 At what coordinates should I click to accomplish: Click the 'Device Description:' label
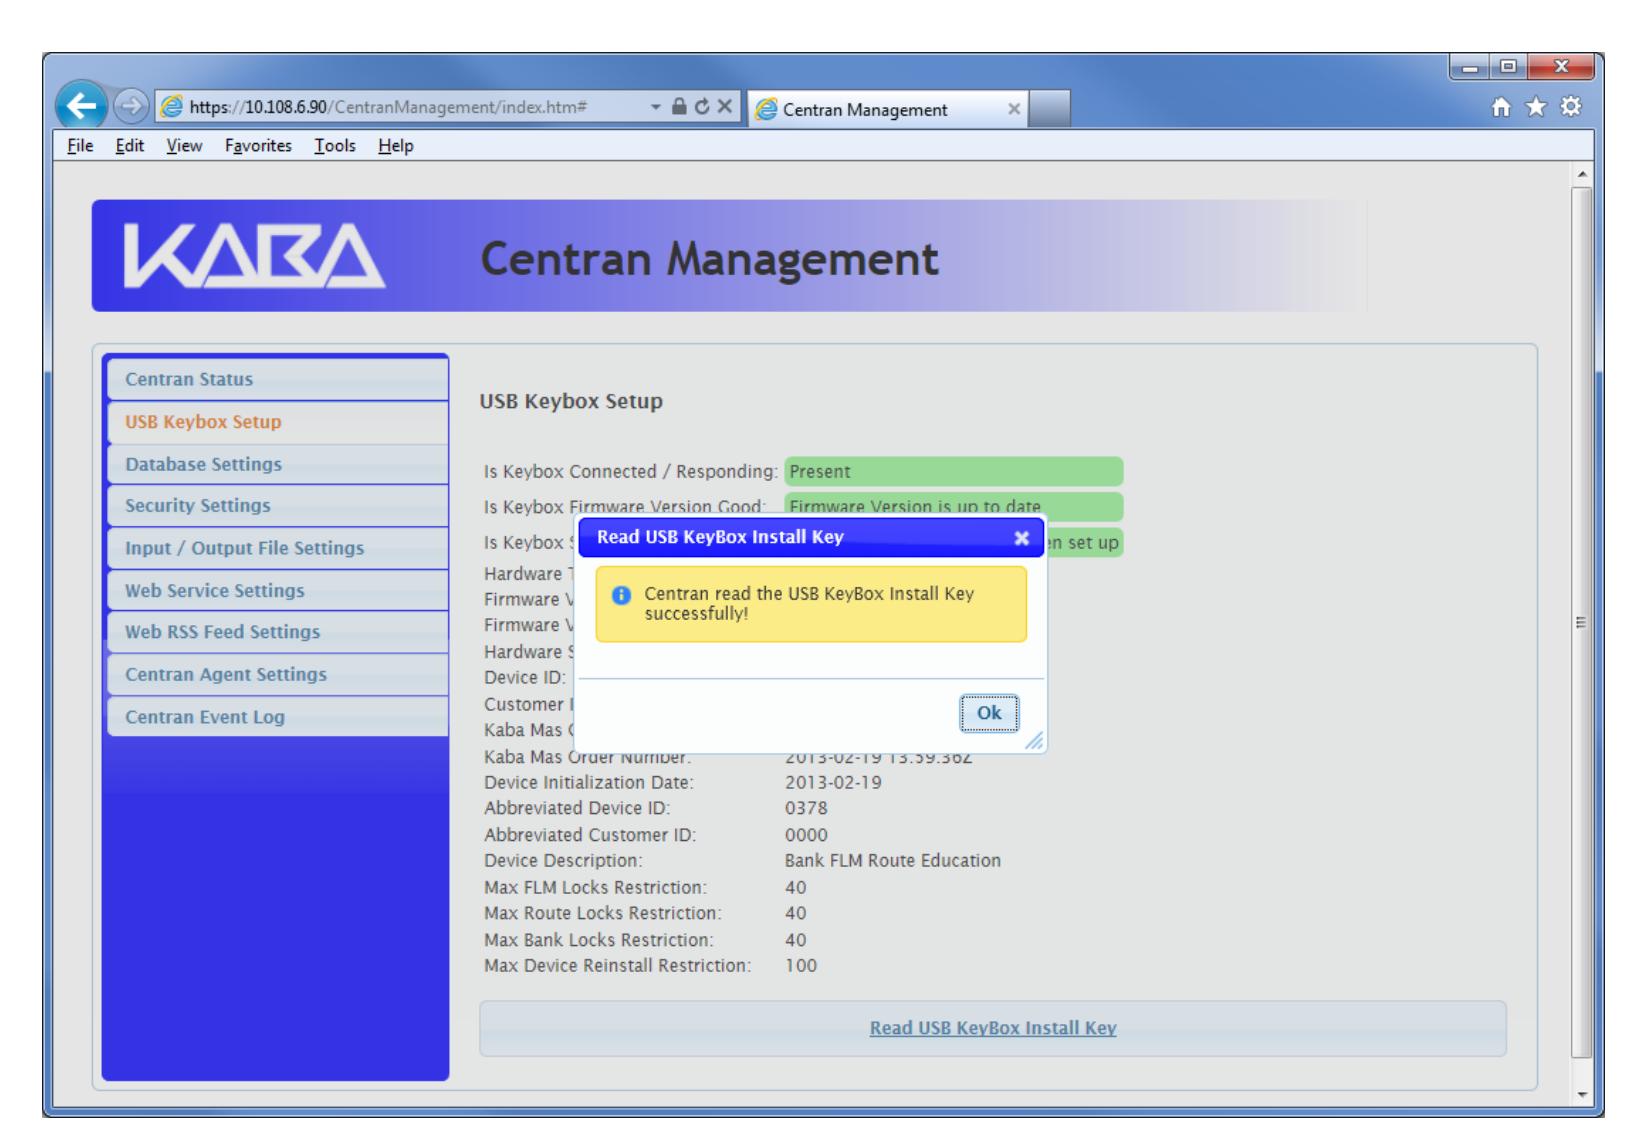tap(563, 861)
